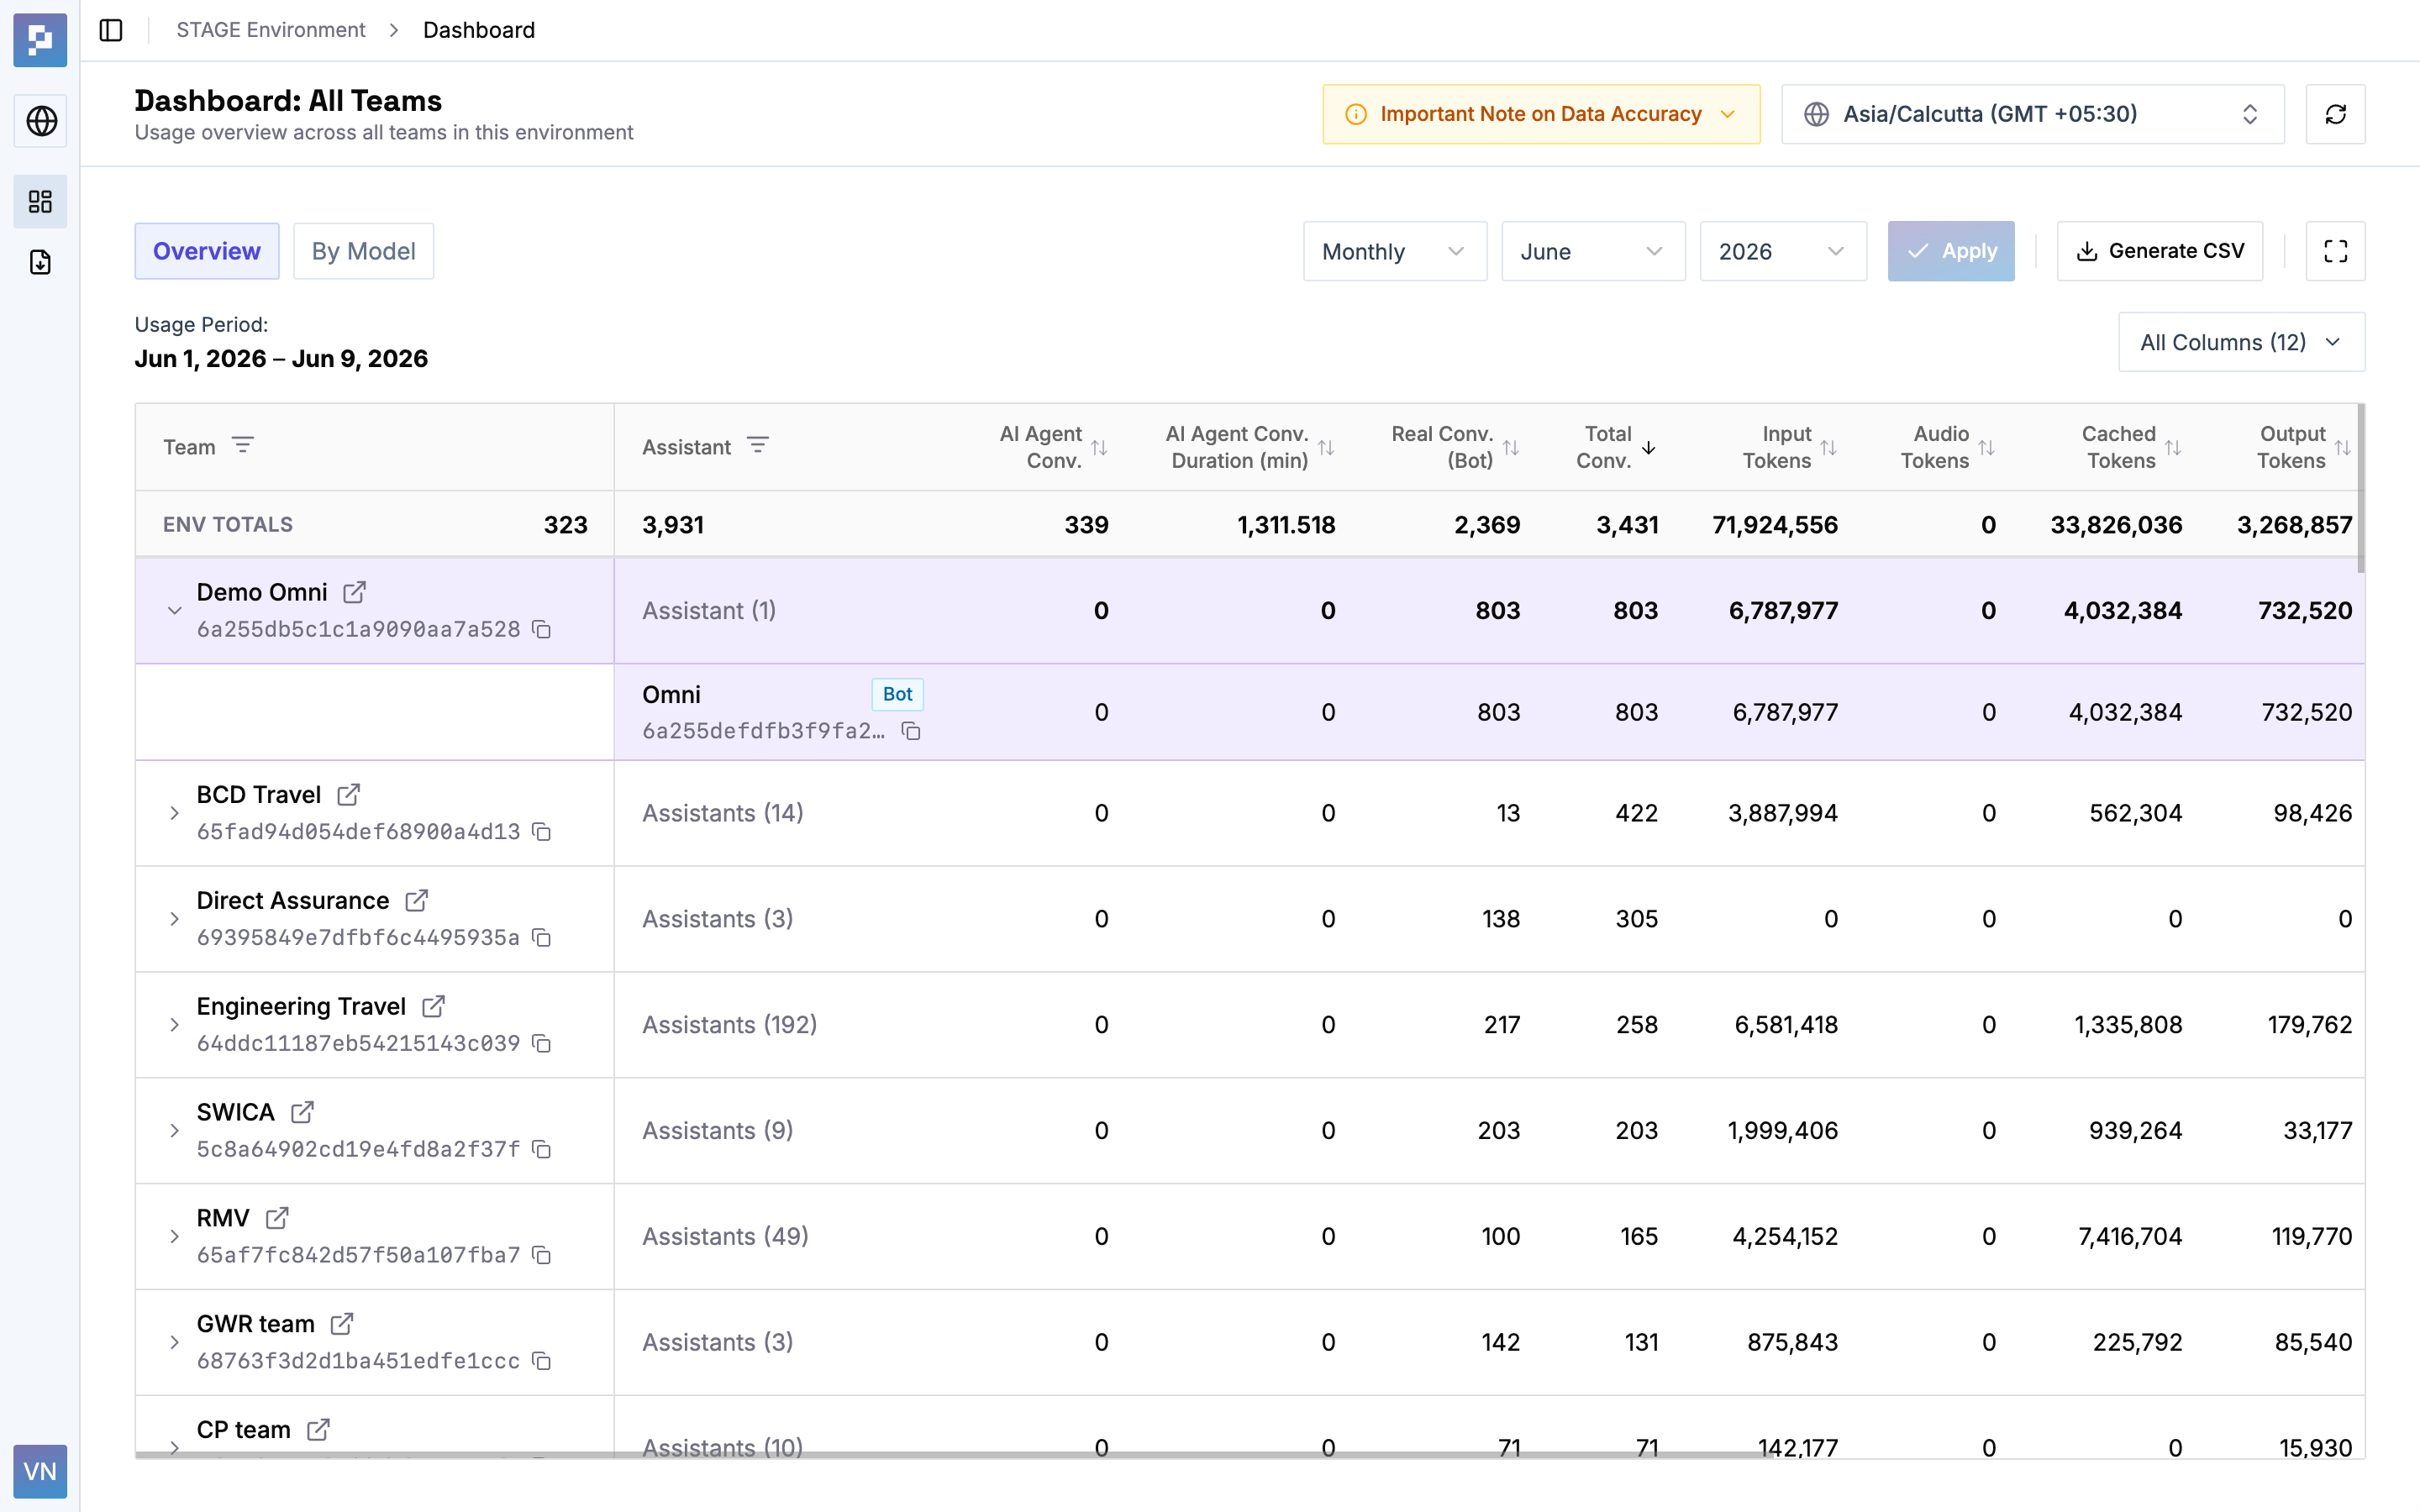Click the Apply button
Image resolution: width=2420 pixels, height=1512 pixels.
1951,251
